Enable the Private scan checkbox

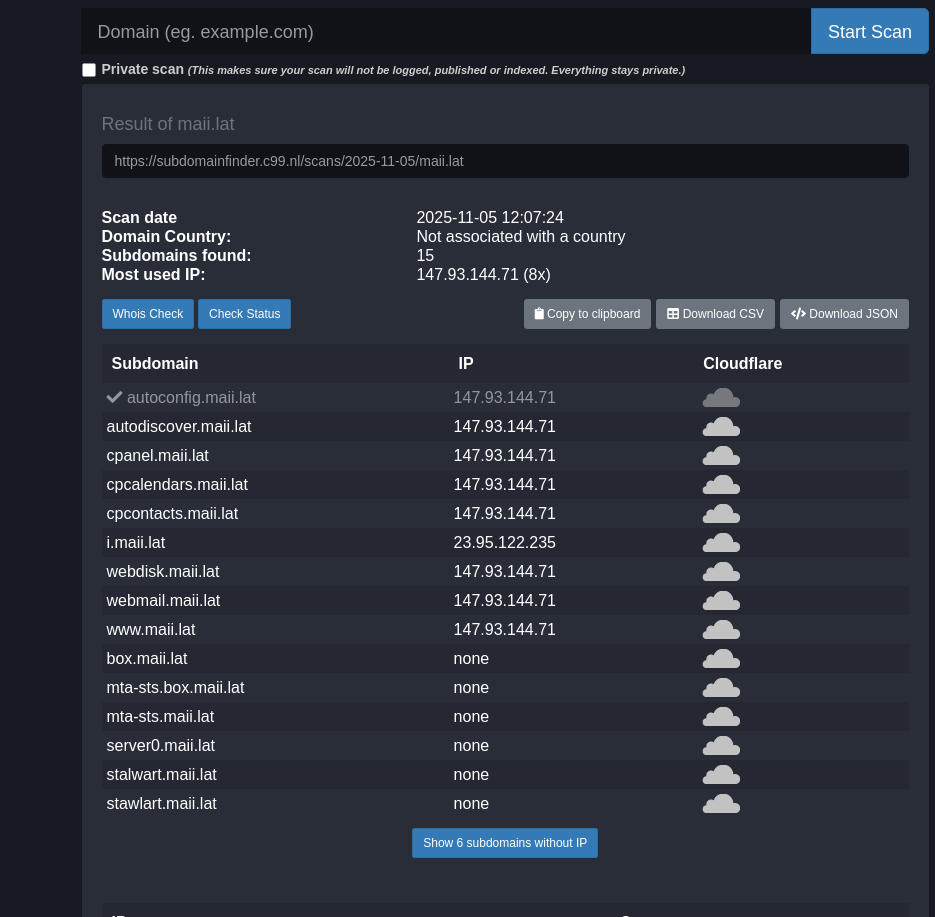click(x=89, y=69)
